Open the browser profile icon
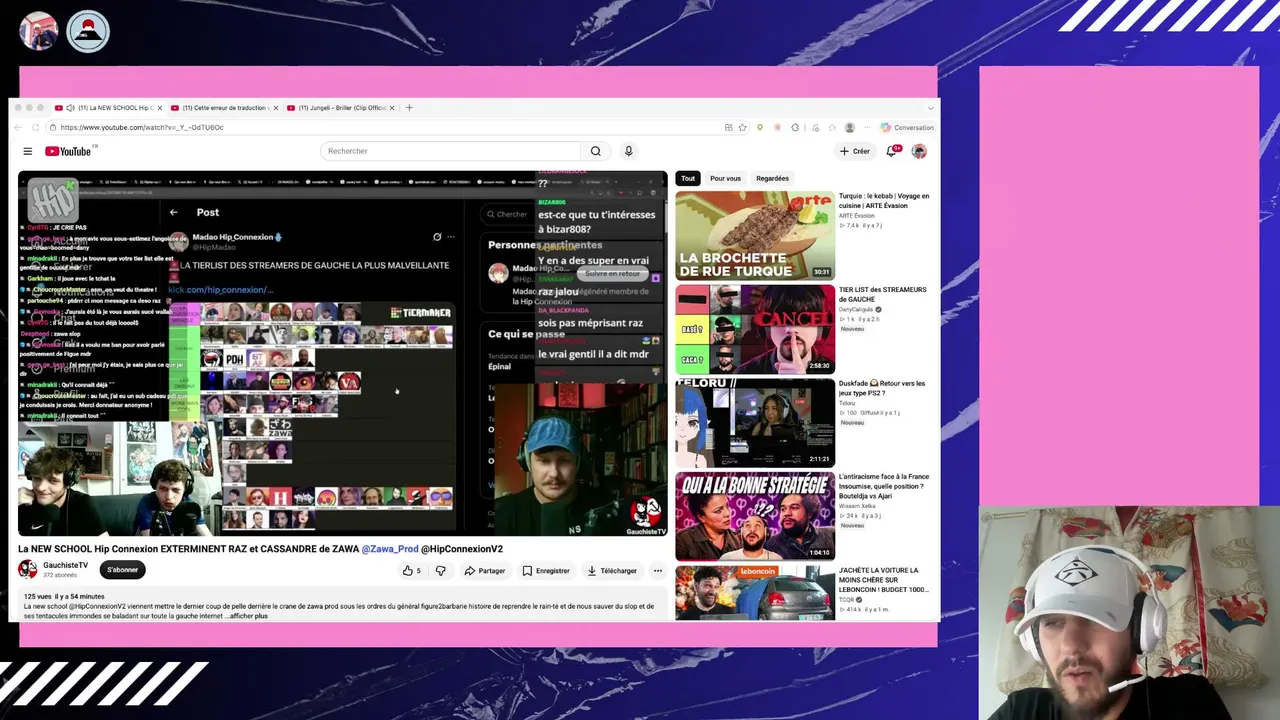1280x720 pixels. point(849,127)
